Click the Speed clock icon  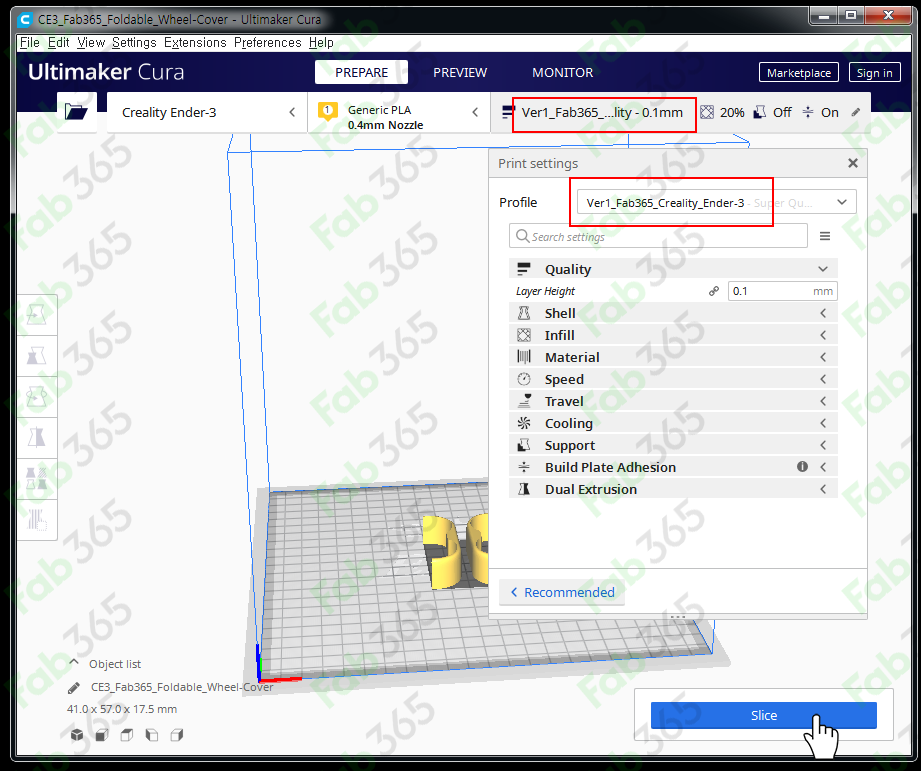(x=524, y=379)
